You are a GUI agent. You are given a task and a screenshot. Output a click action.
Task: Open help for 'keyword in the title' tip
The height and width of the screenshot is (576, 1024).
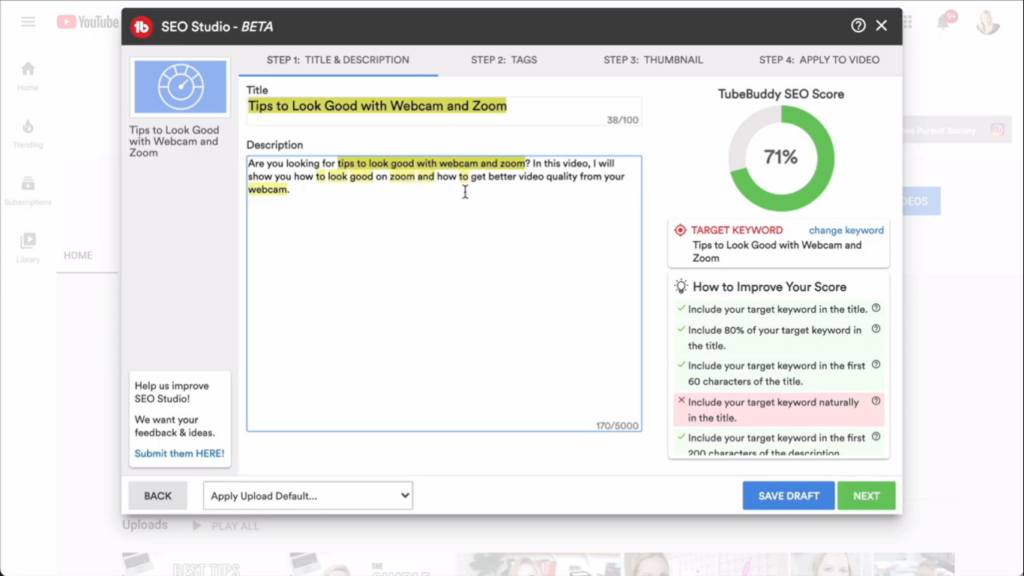[876, 308]
